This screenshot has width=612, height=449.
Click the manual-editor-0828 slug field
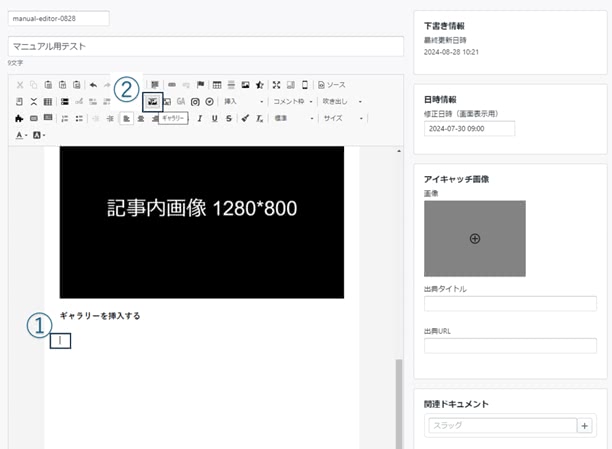[x=59, y=18]
